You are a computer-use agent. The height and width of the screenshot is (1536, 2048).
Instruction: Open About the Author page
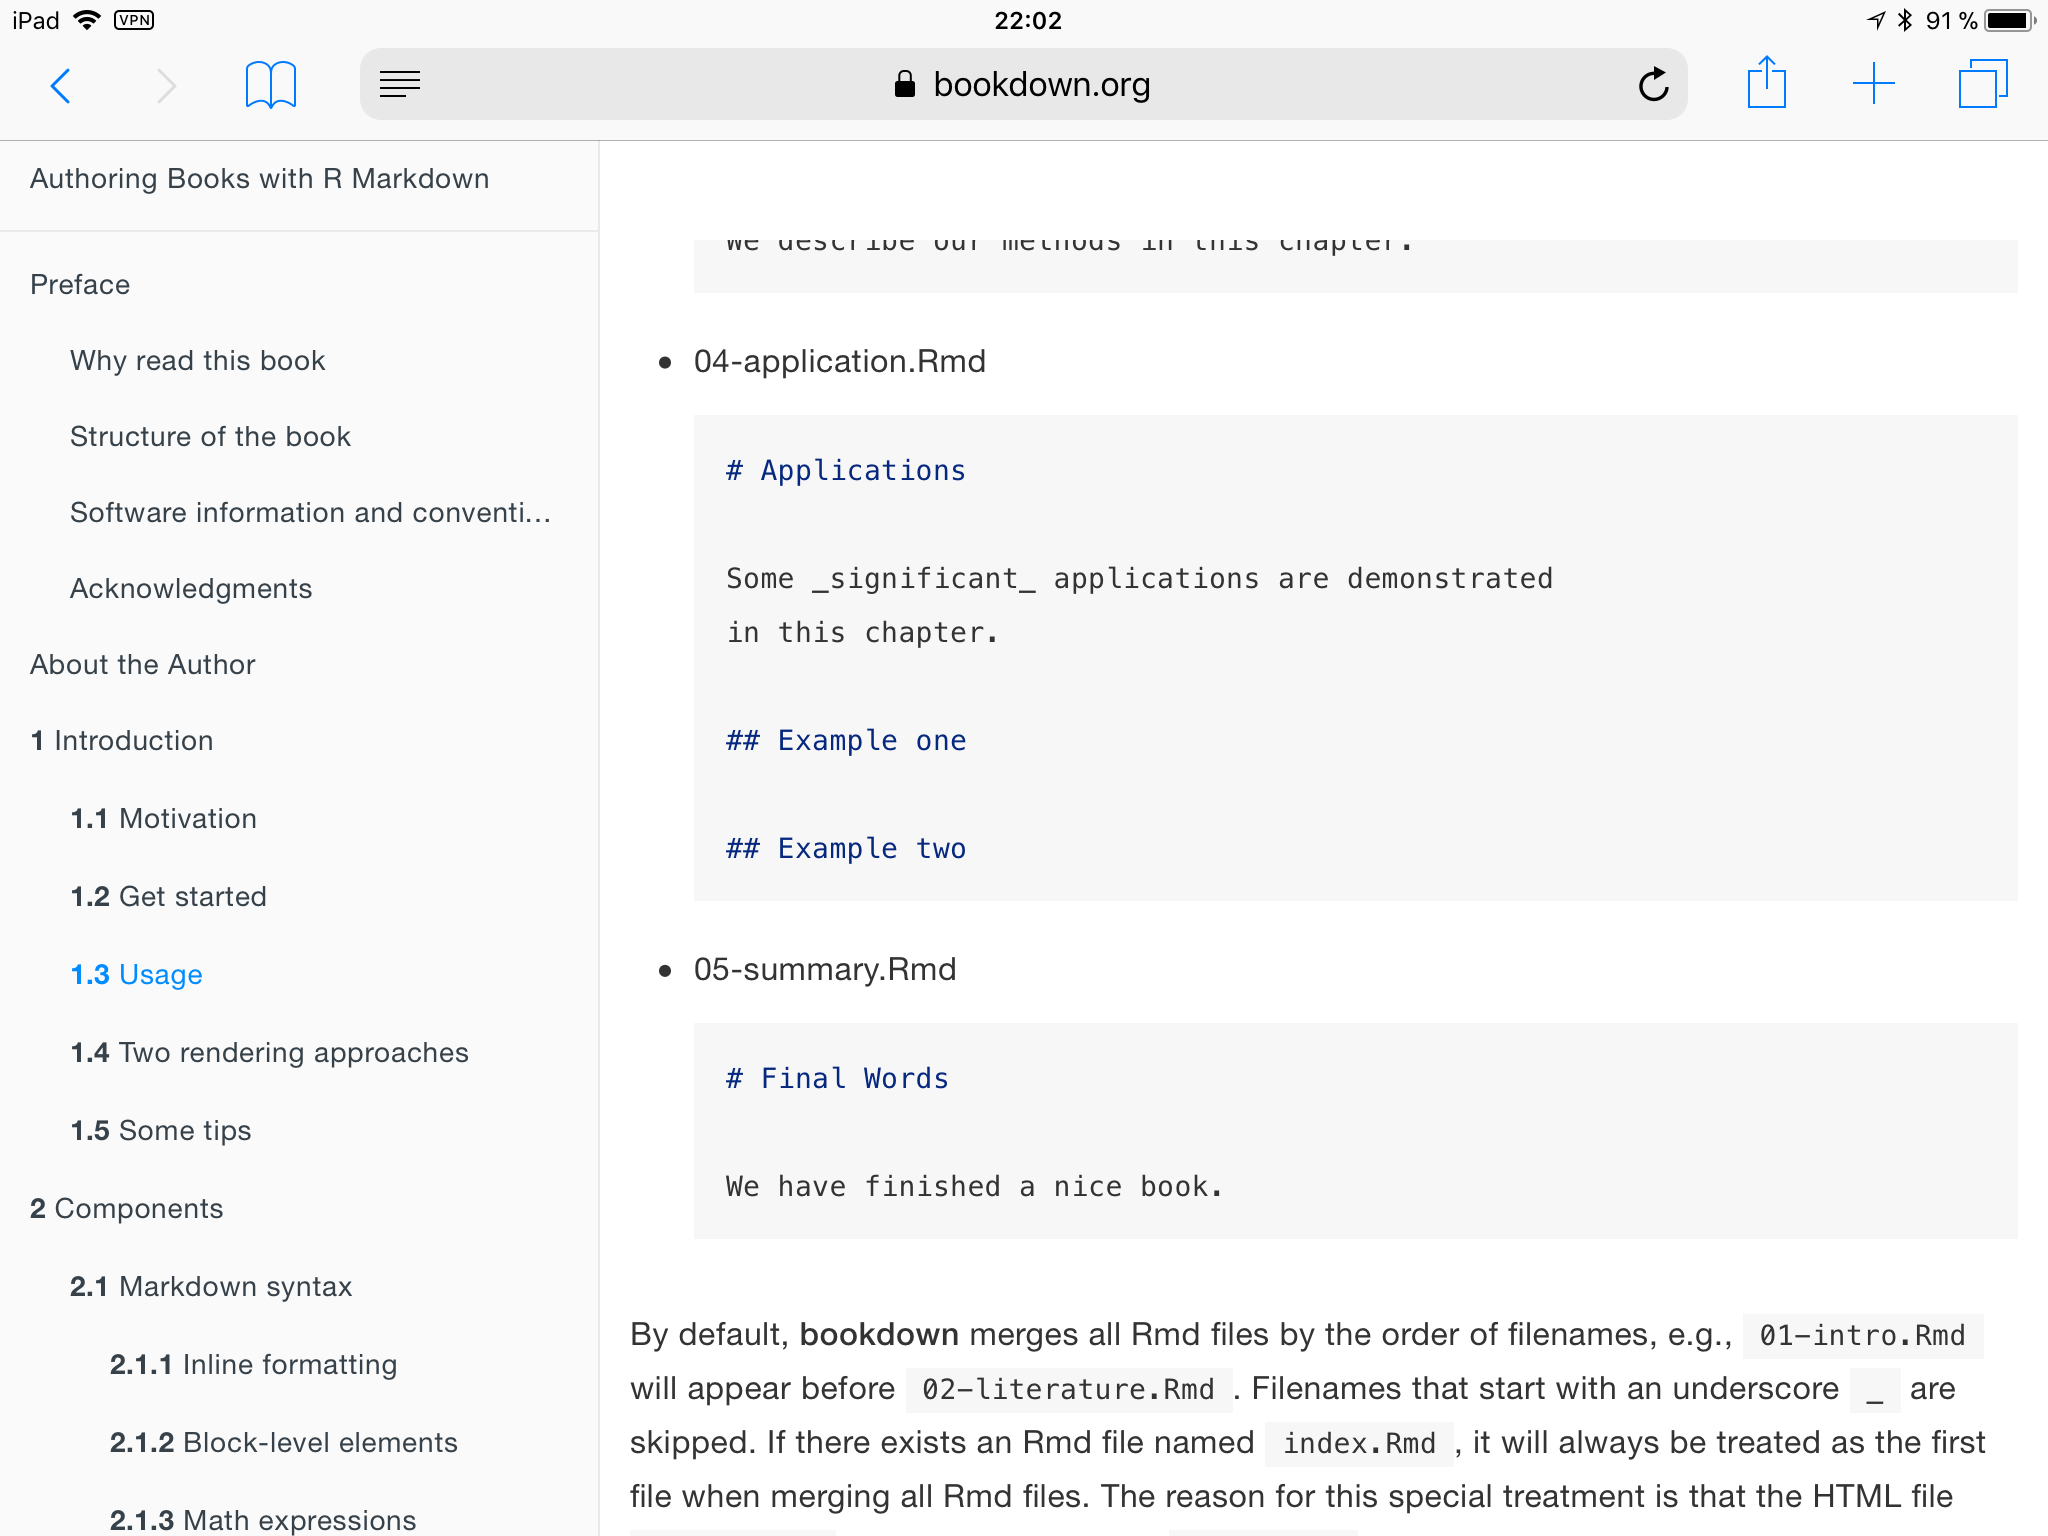click(x=143, y=665)
